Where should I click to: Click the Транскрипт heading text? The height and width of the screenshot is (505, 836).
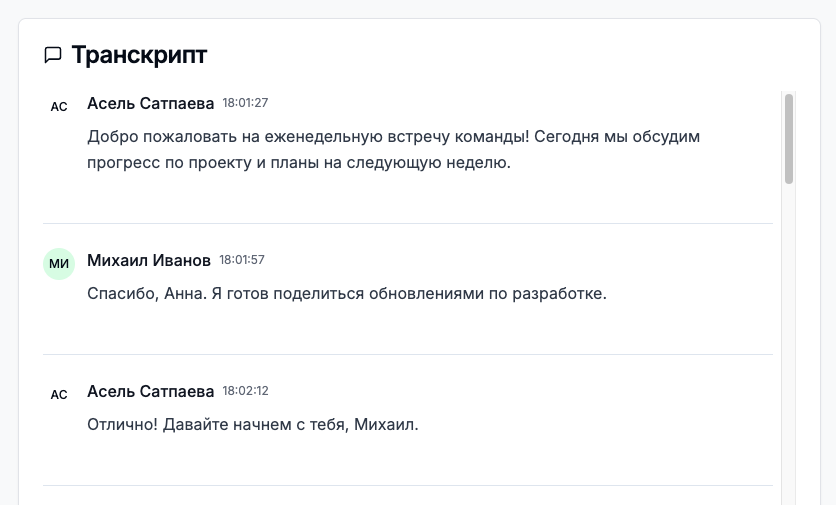(x=139, y=55)
